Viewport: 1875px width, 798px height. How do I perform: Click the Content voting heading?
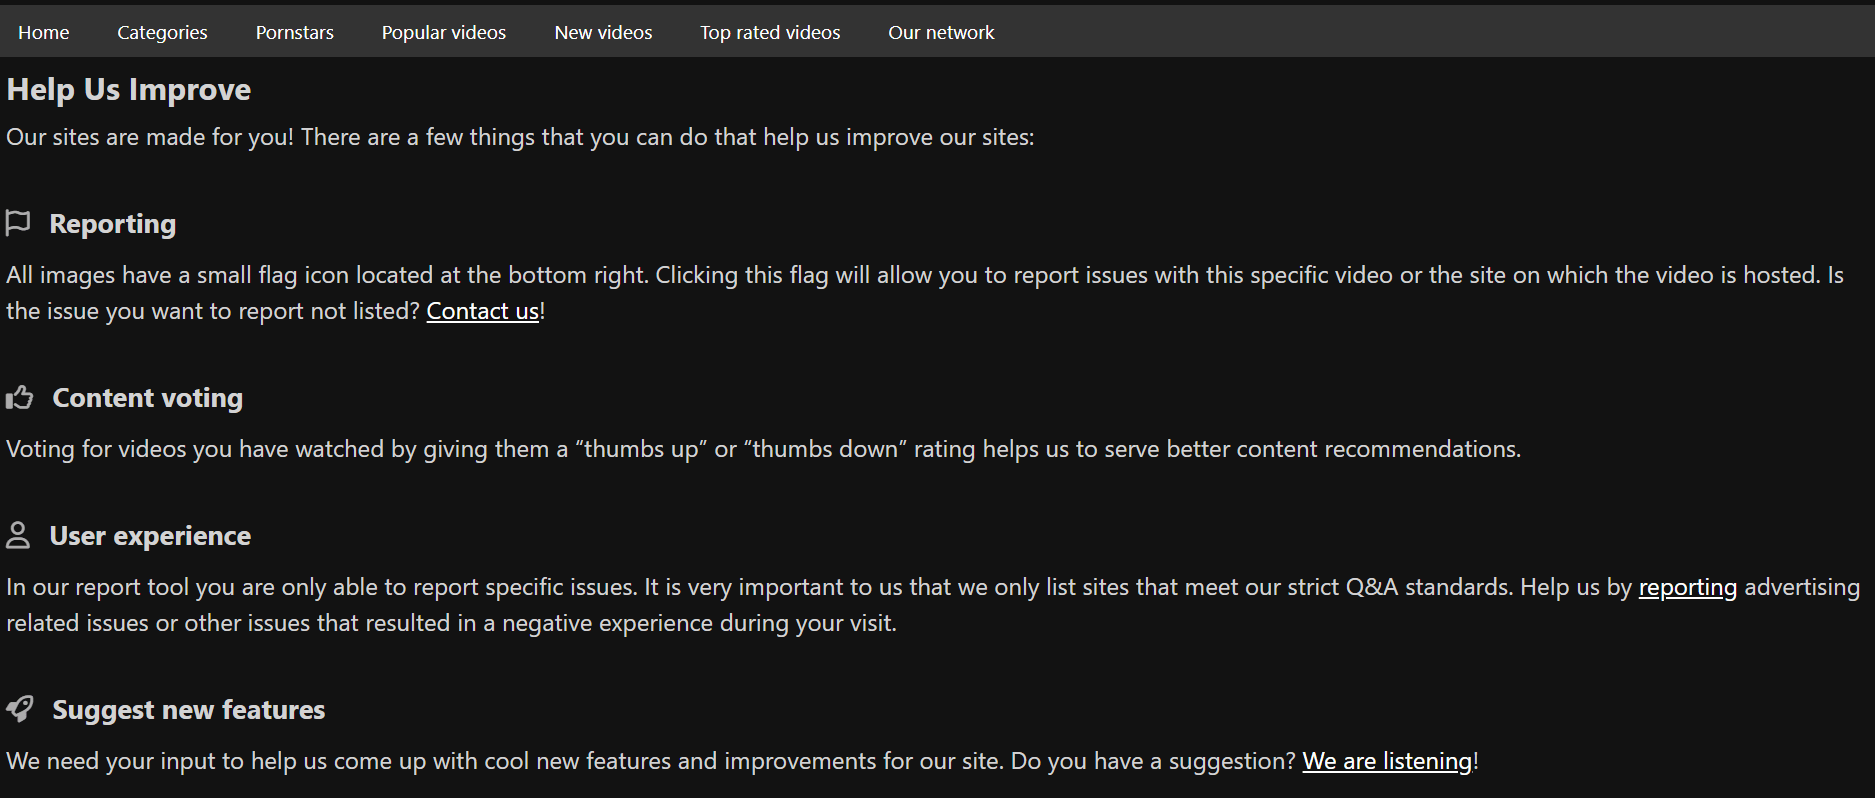[x=148, y=398]
